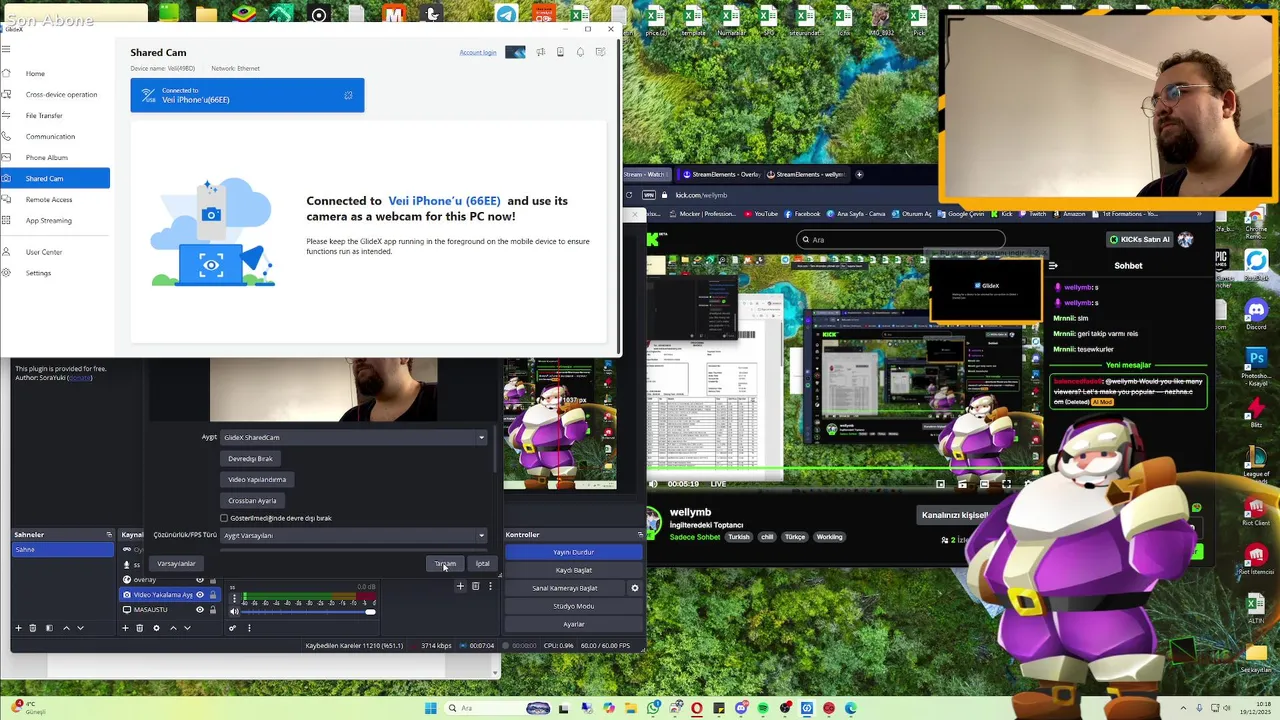Confirm properties with the Tamam button
The height and width of the screenshot is (720, 1280).
pyautogui.click(x=445, y=563)
